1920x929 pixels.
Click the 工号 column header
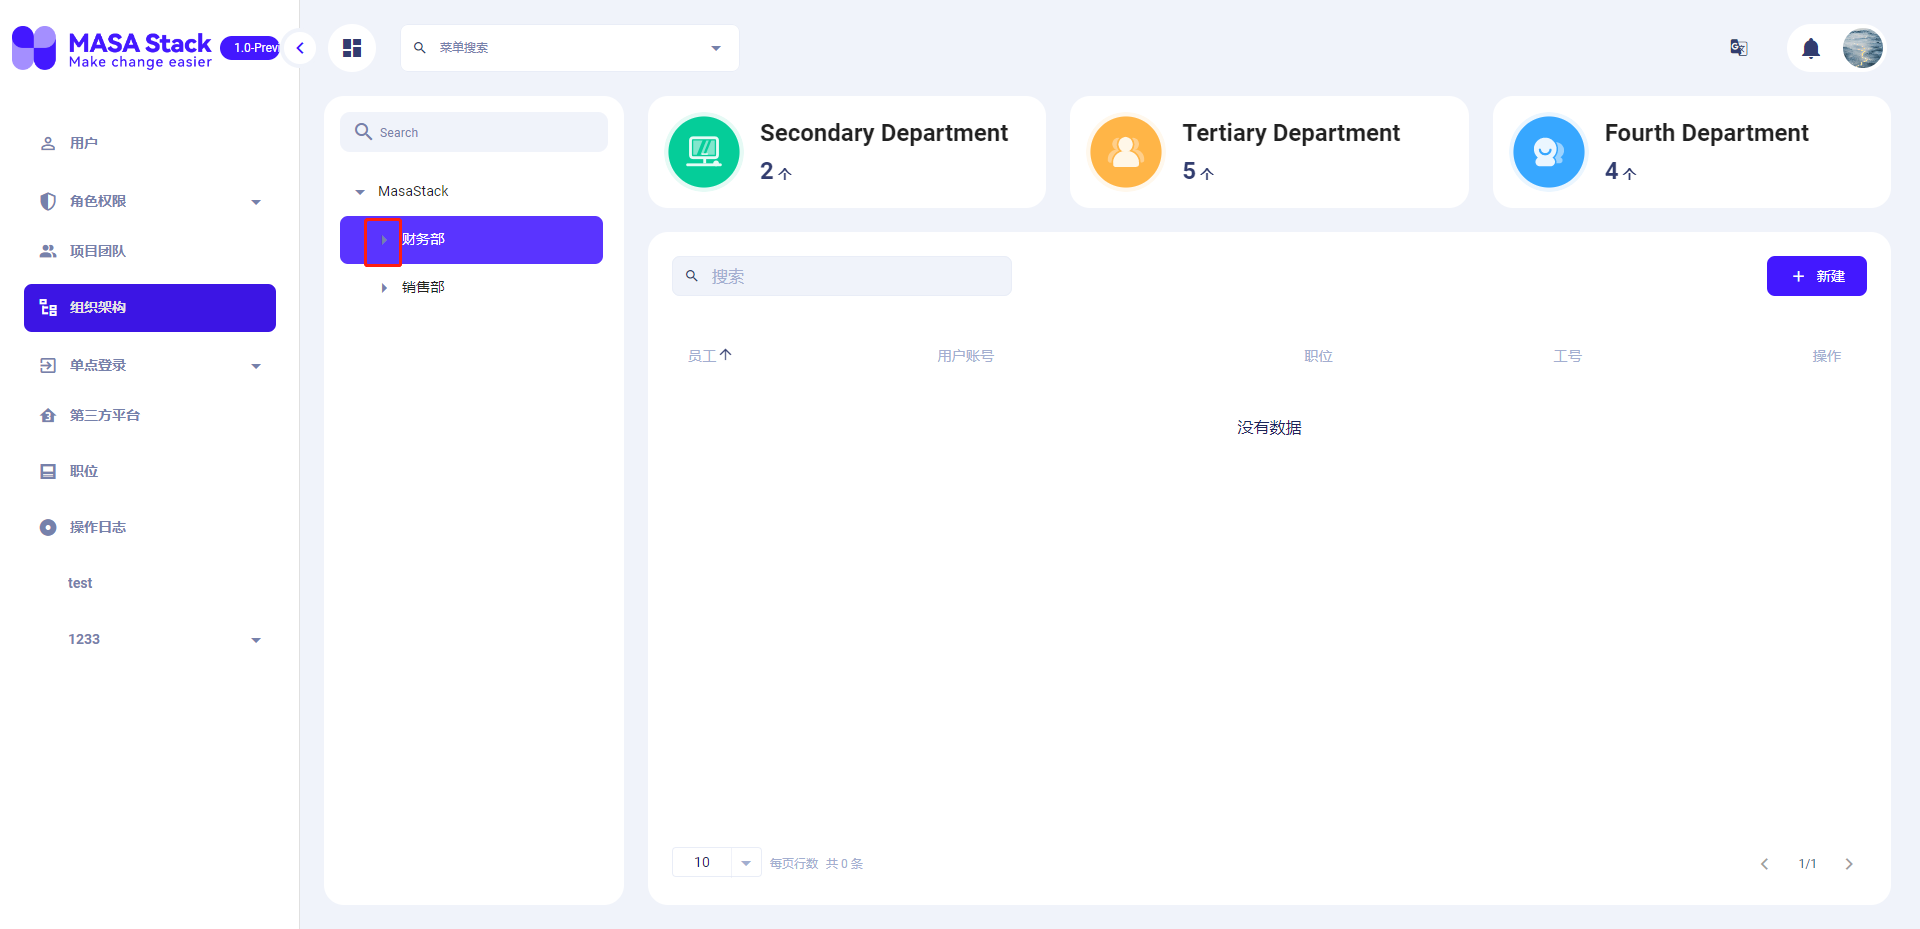pyautogui.click(x=1567, y=356)
